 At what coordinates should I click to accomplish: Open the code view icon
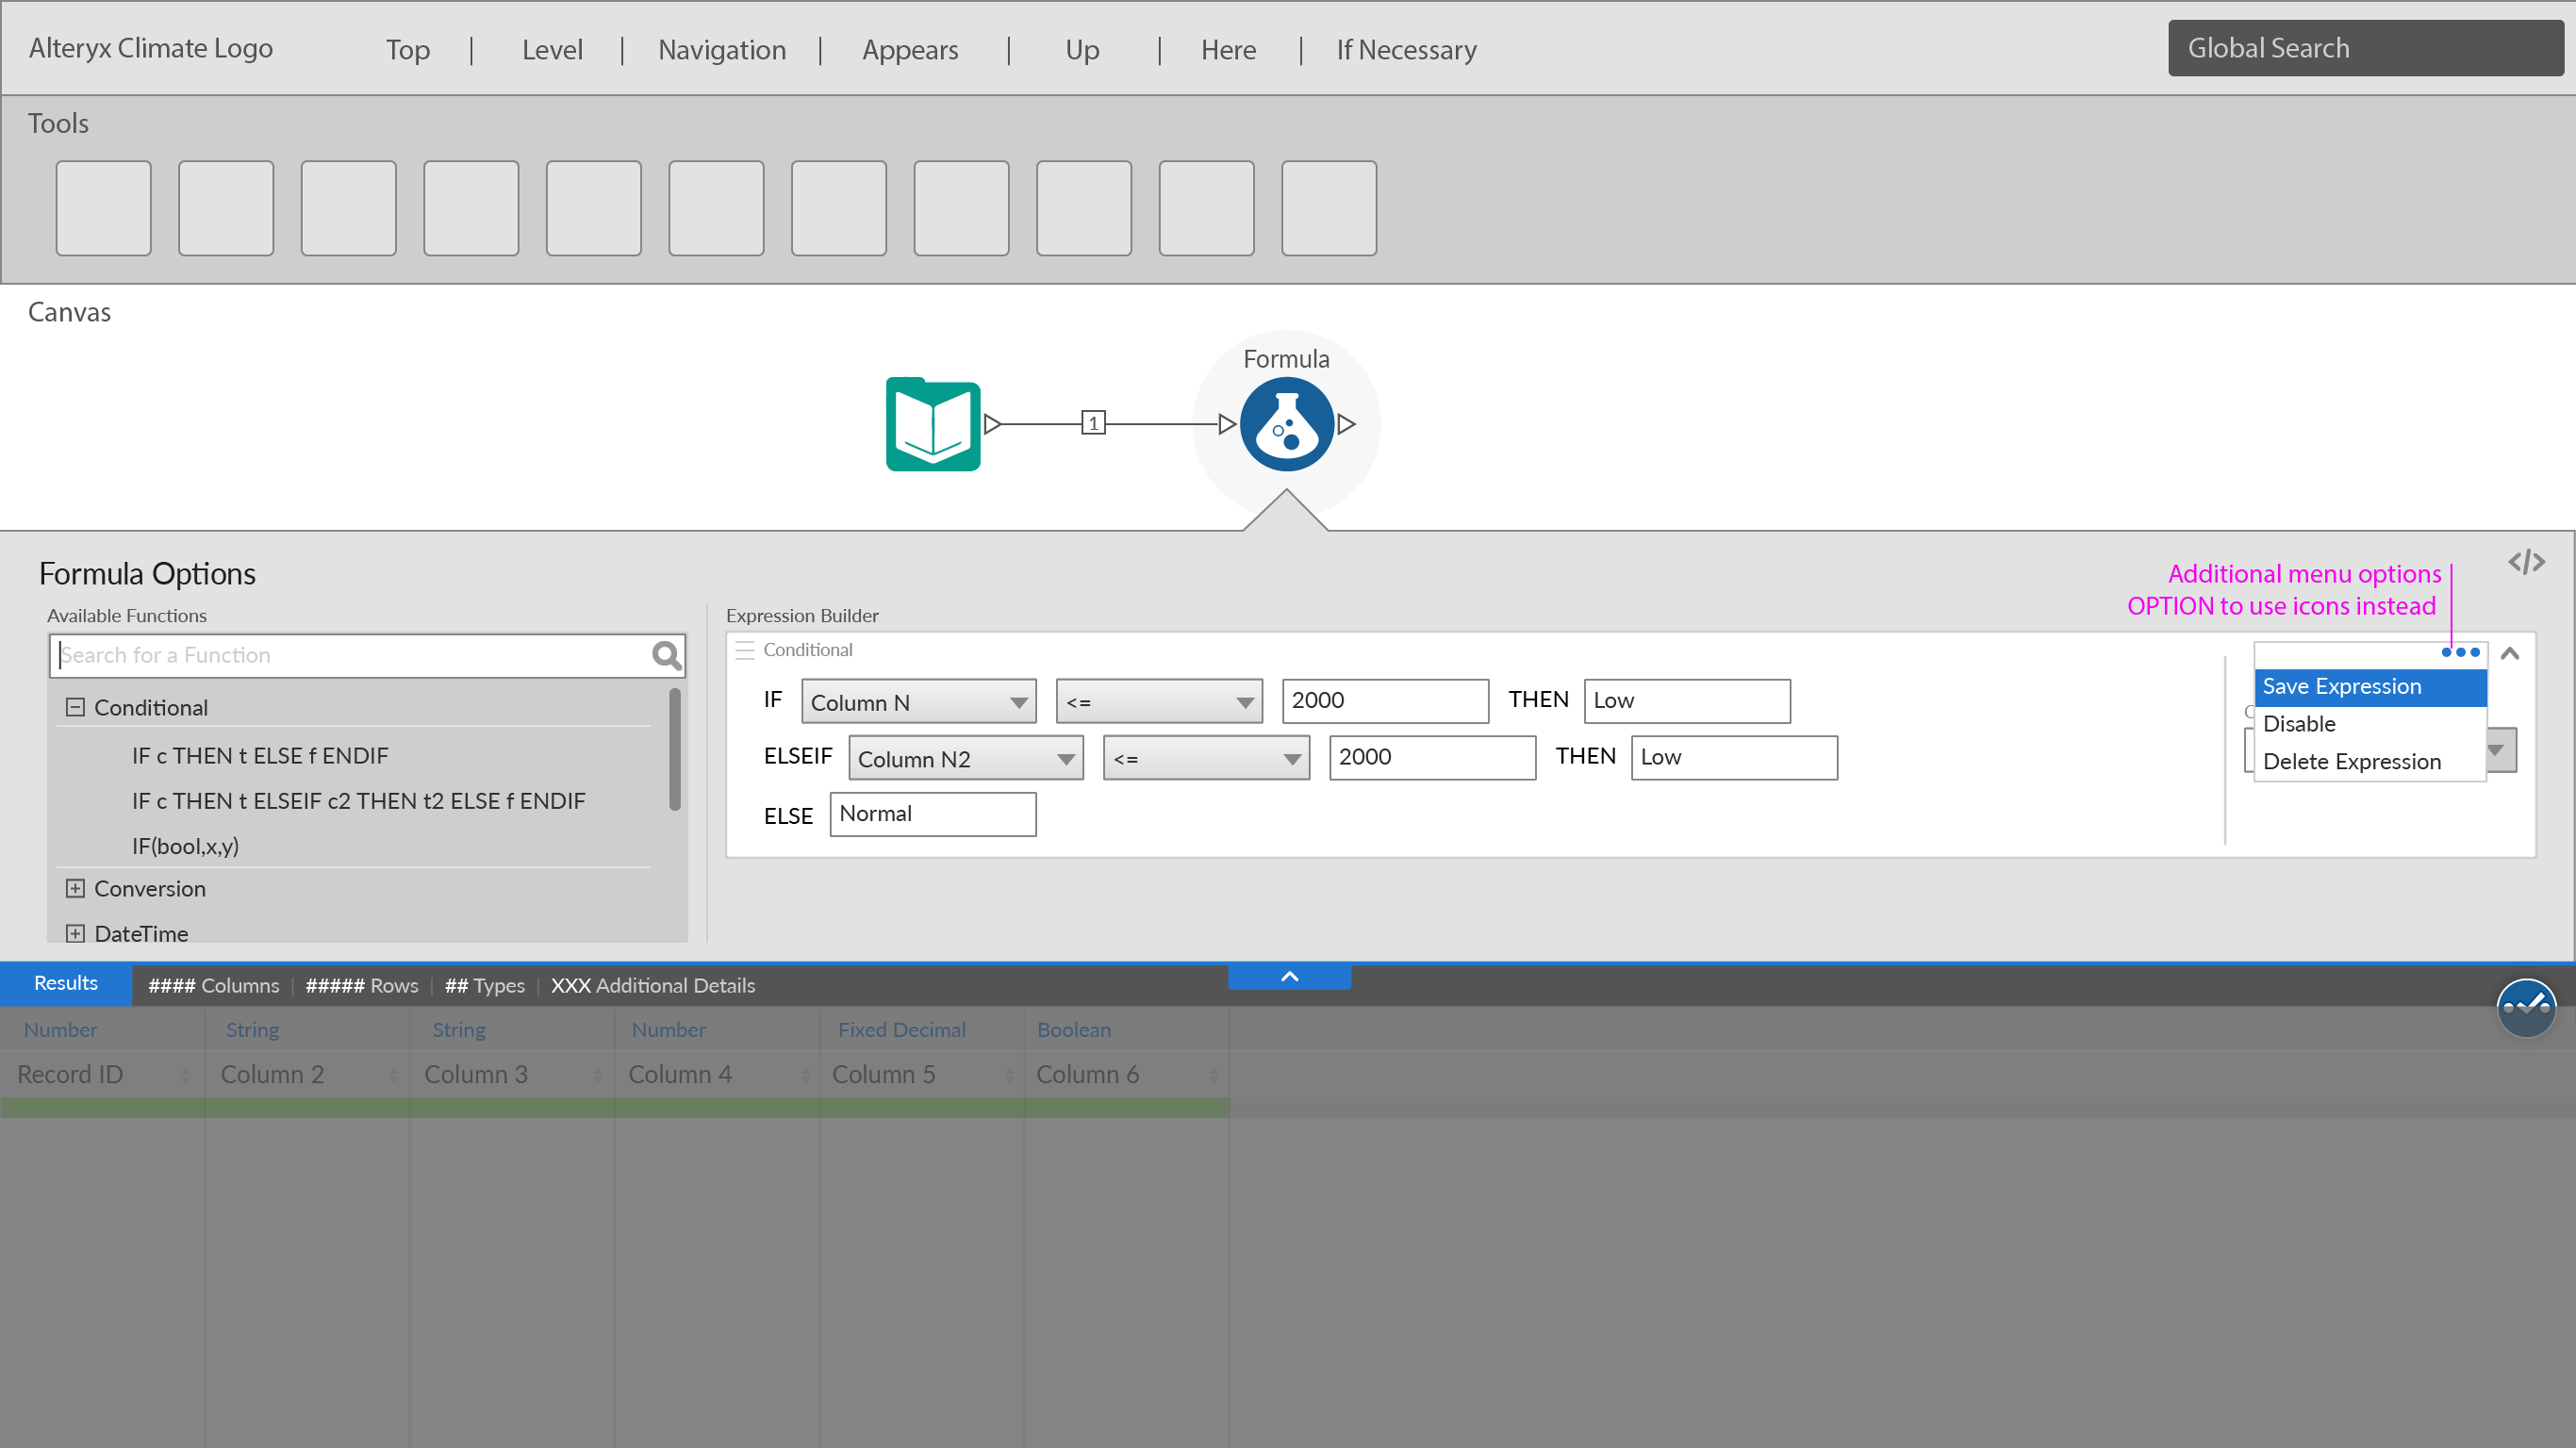click(2526, 562)
